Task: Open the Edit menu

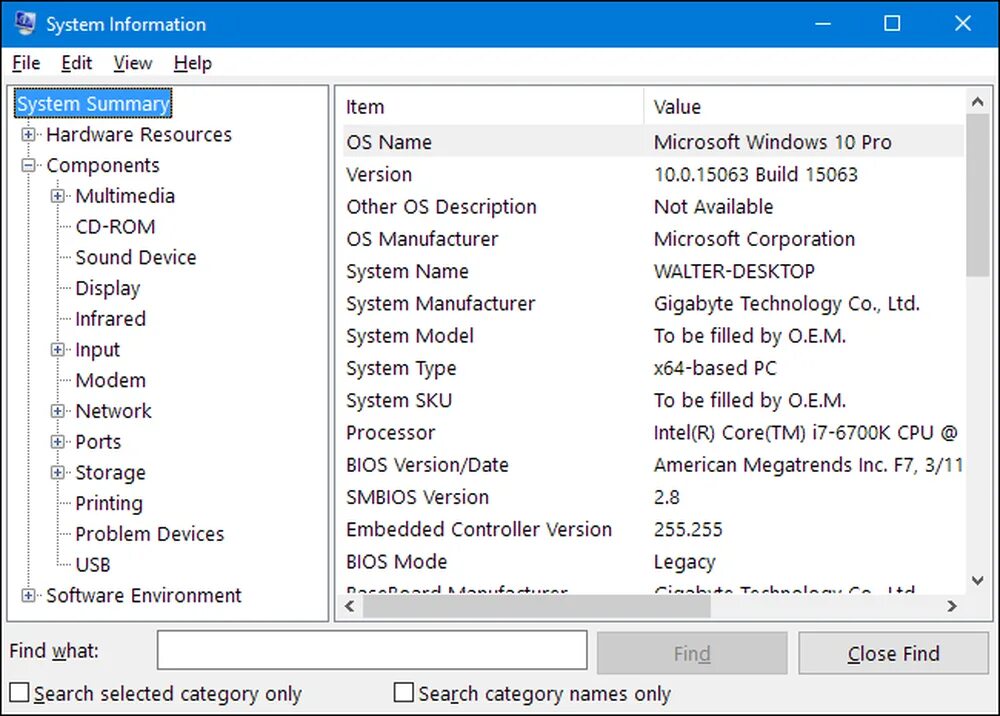Action: click(77, 63)
